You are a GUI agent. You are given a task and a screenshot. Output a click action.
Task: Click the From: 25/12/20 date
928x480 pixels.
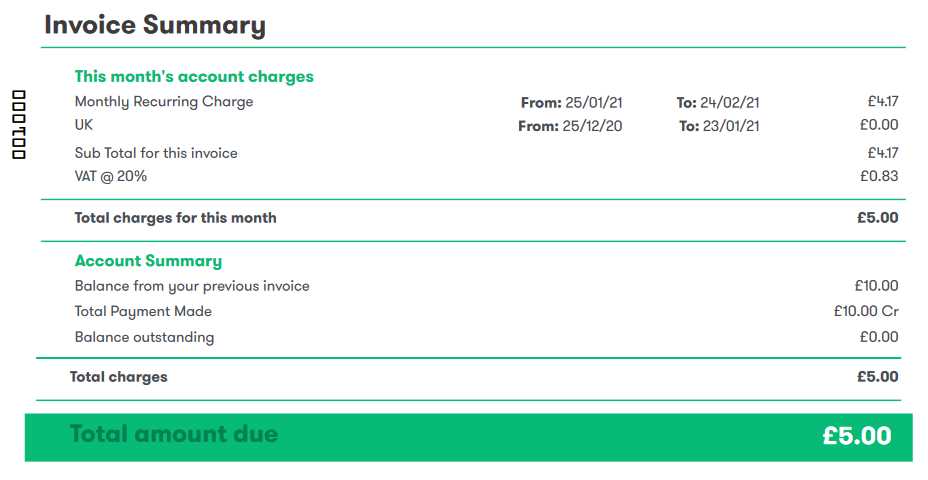(571, 126)
